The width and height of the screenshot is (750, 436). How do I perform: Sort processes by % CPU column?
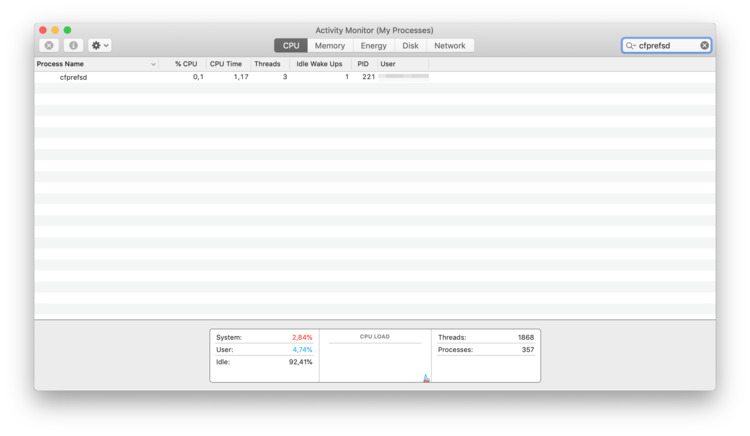(x=185, y=64)
